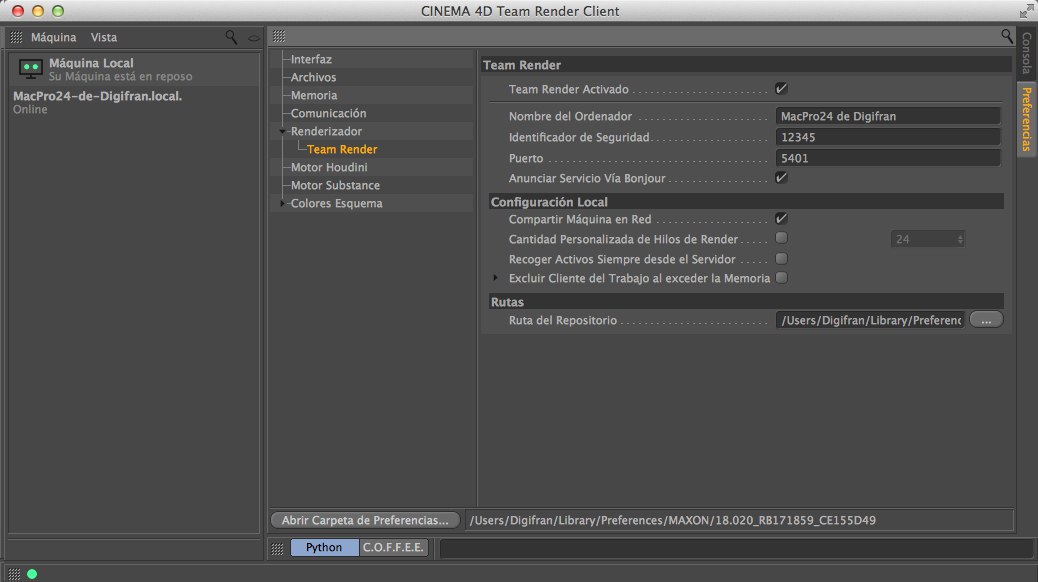Click the render threads count stepper arrows
Image resolution: width=1038 pixels, height=582 pixels.
(x=960, y=239)
